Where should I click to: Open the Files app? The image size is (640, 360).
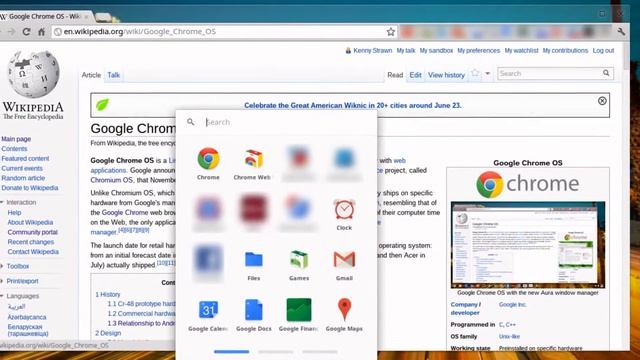click(253, 265)
